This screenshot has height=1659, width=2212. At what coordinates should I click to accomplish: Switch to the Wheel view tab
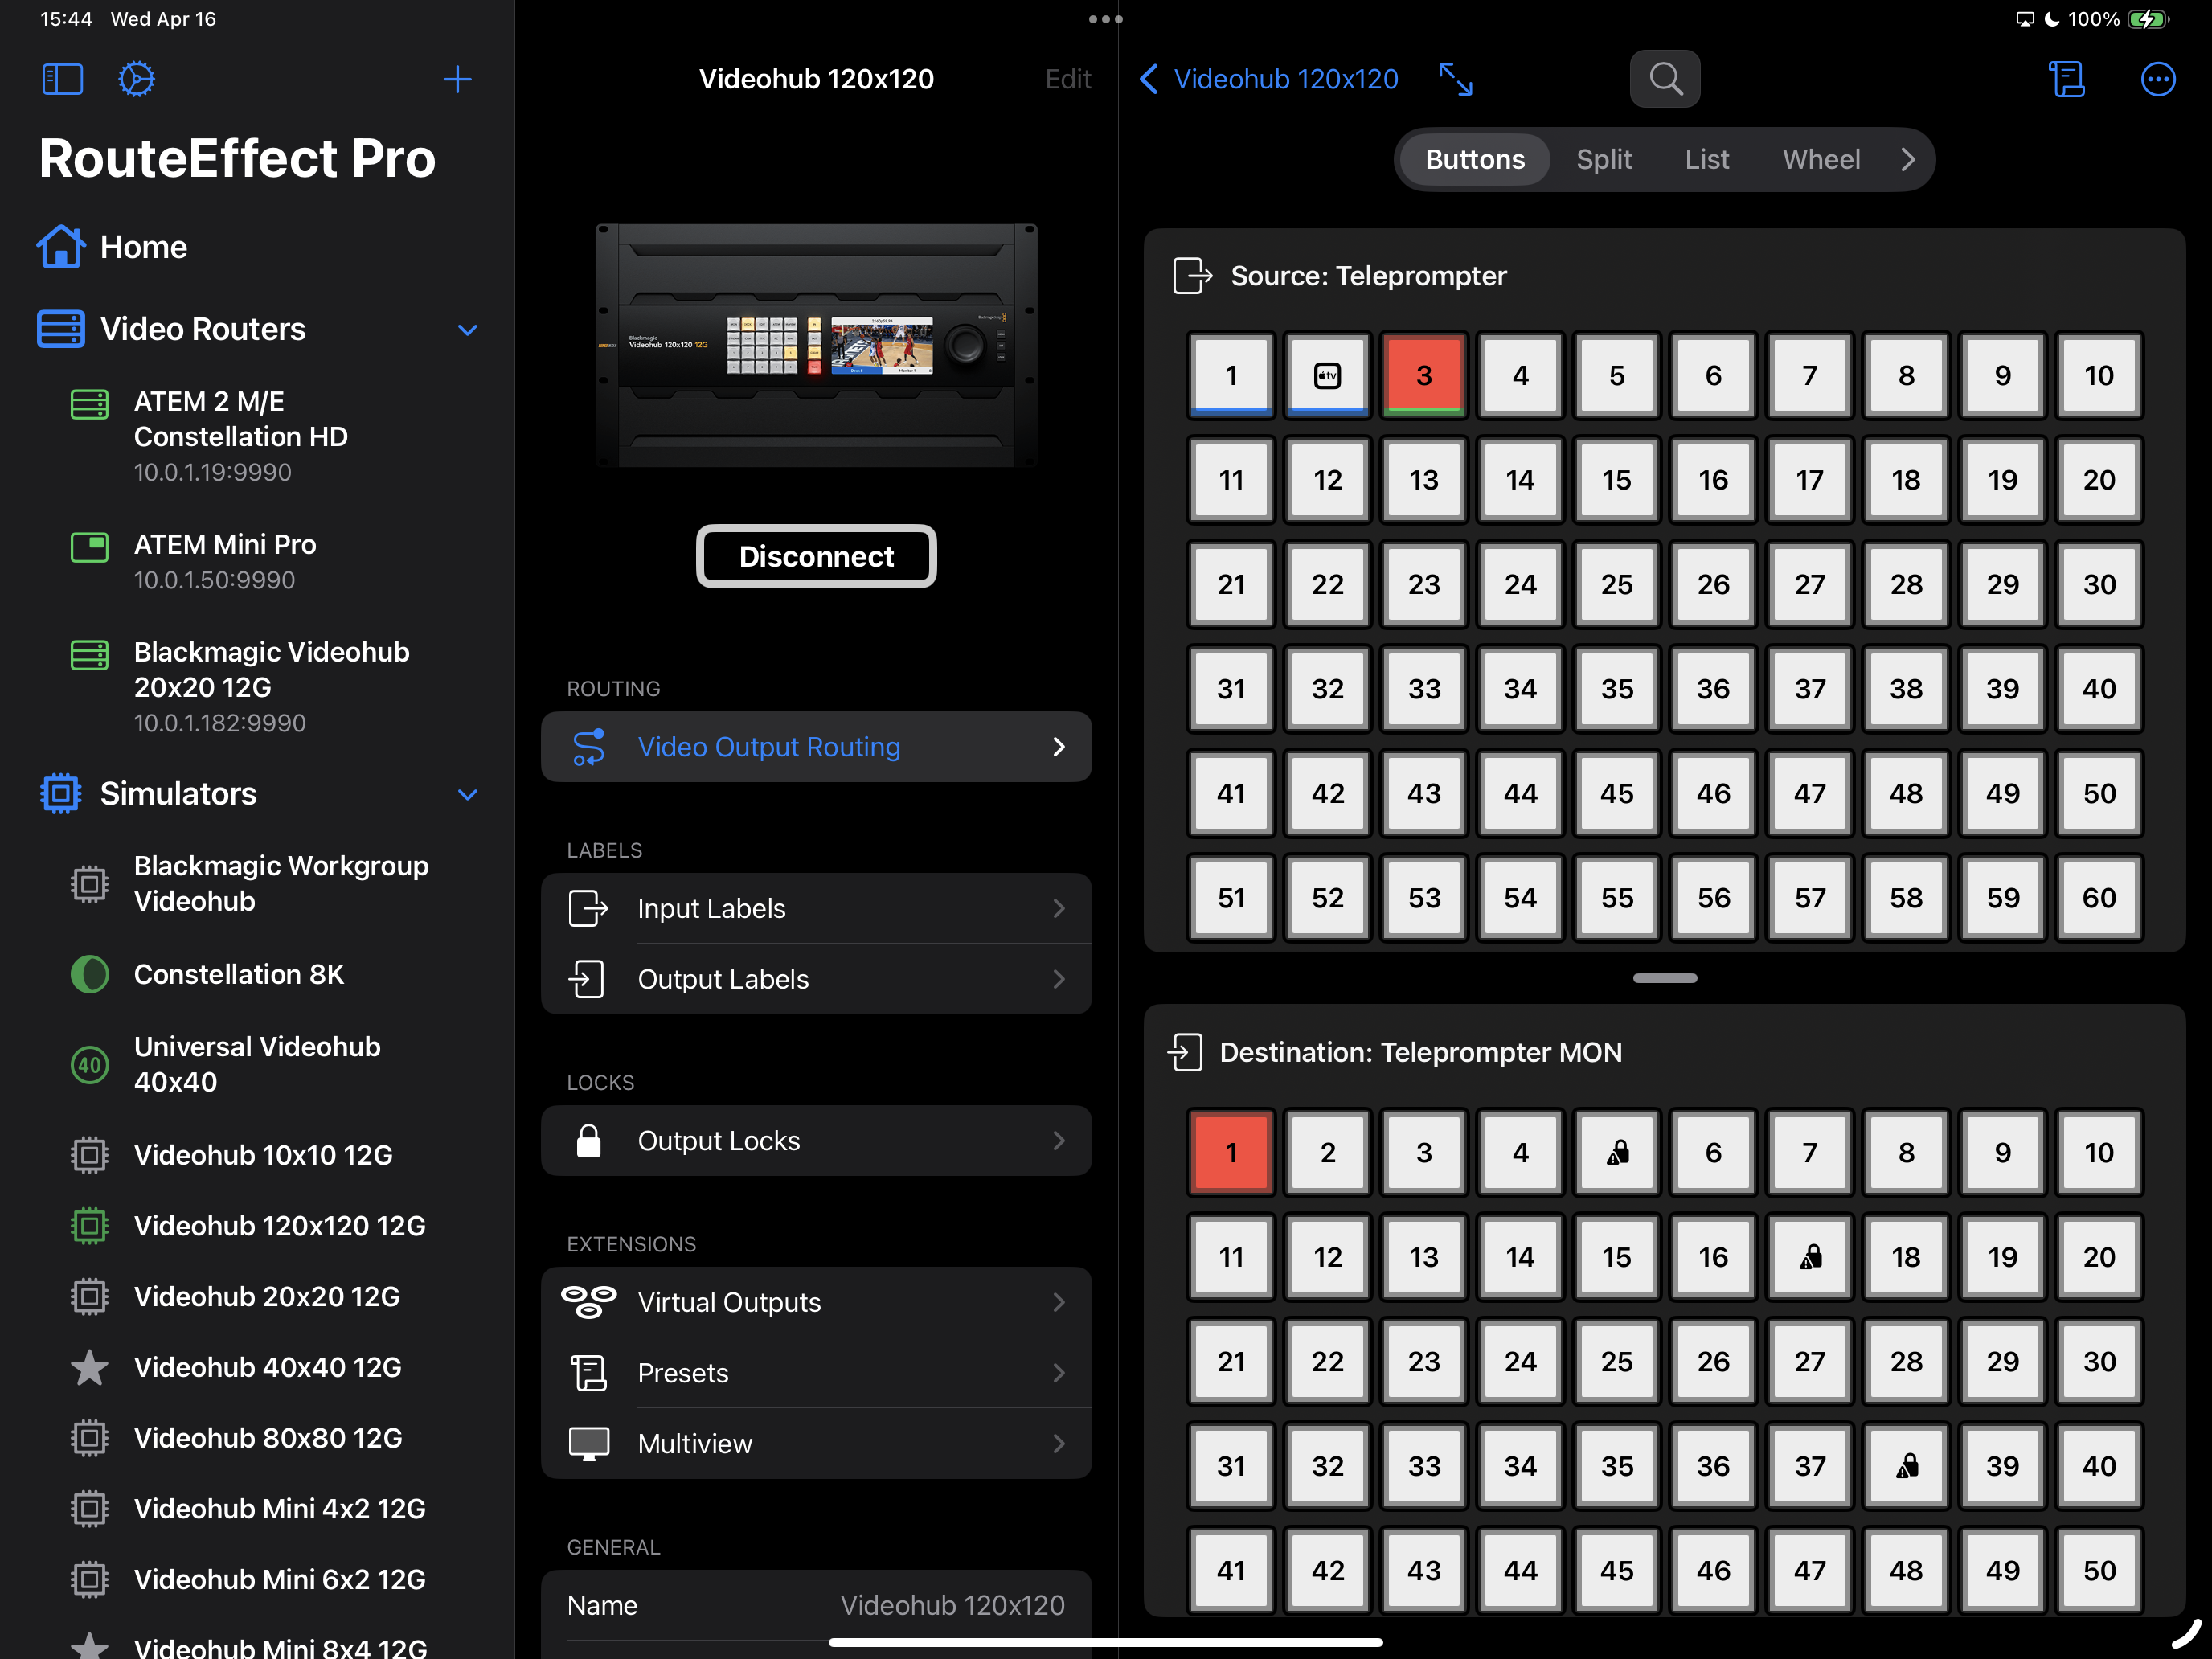click(x=1821, y=159)
